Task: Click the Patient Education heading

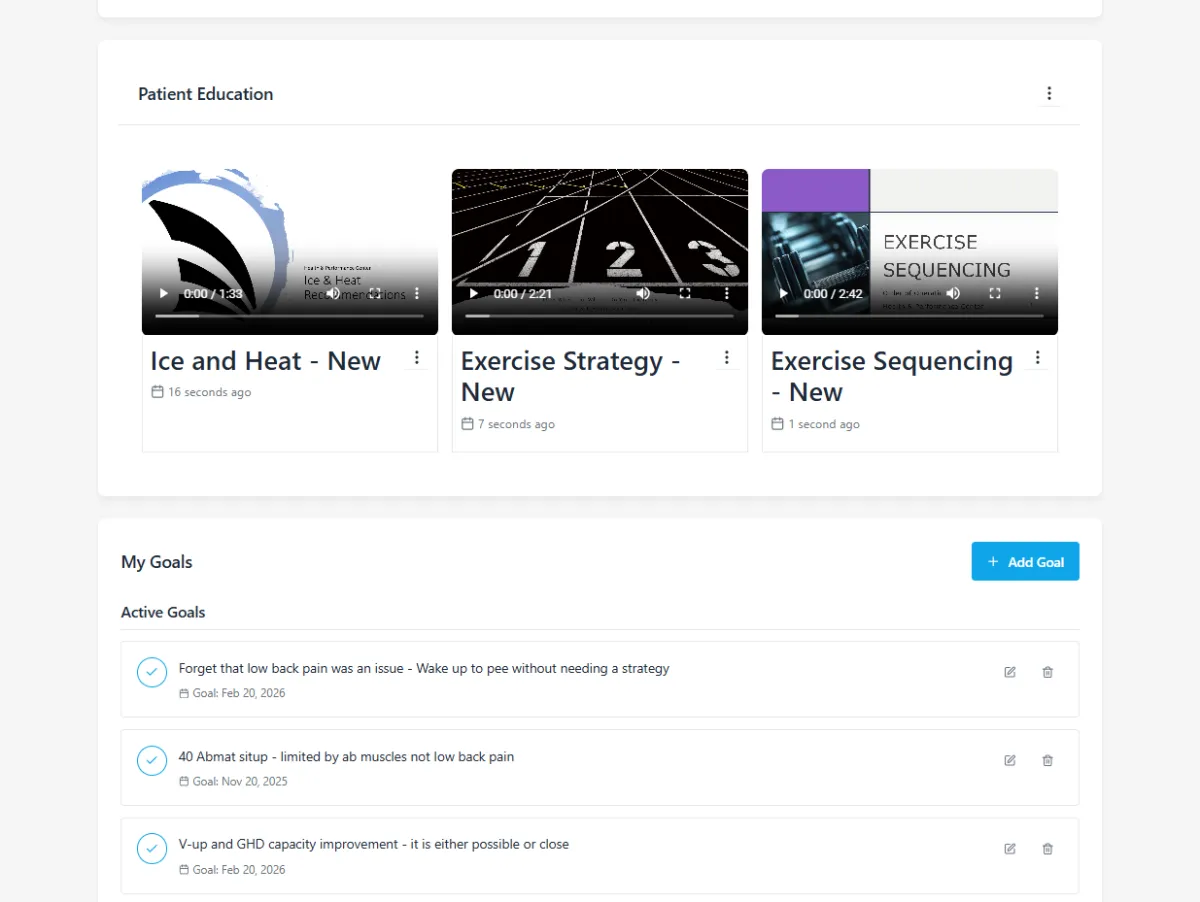Action: [206, 94]
